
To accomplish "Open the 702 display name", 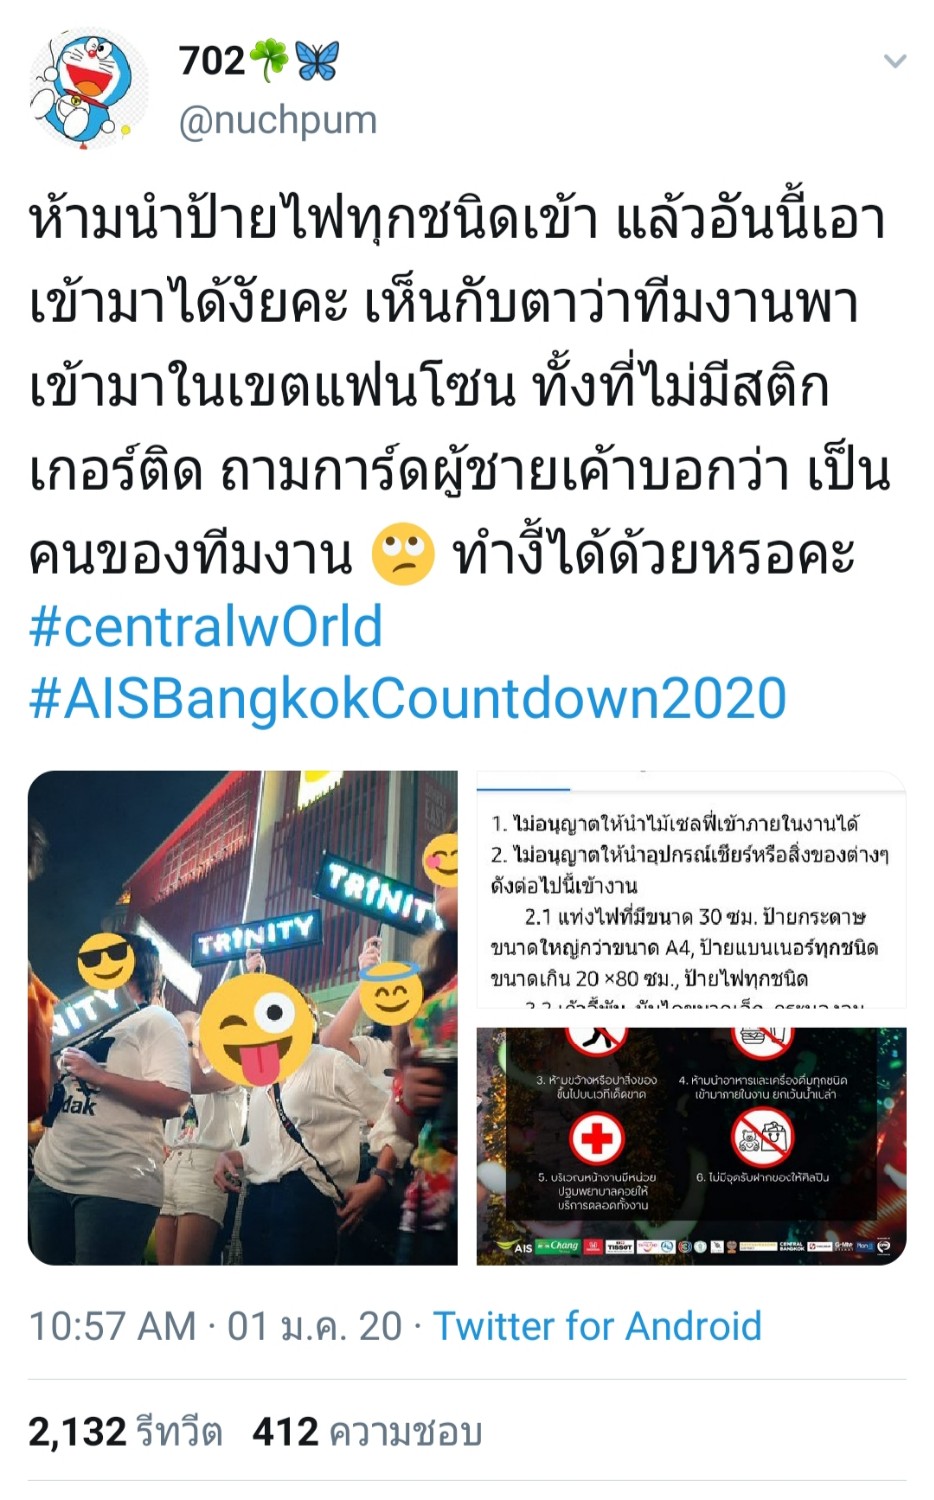I will point(212,60).
